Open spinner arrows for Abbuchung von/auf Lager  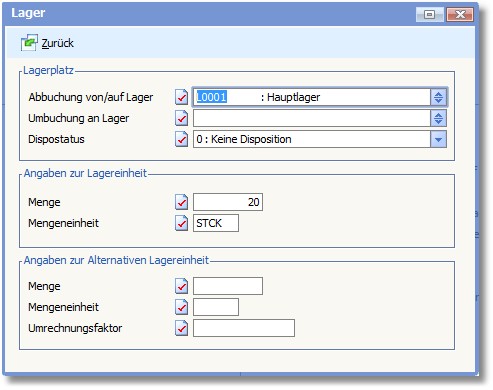point(438,97)
